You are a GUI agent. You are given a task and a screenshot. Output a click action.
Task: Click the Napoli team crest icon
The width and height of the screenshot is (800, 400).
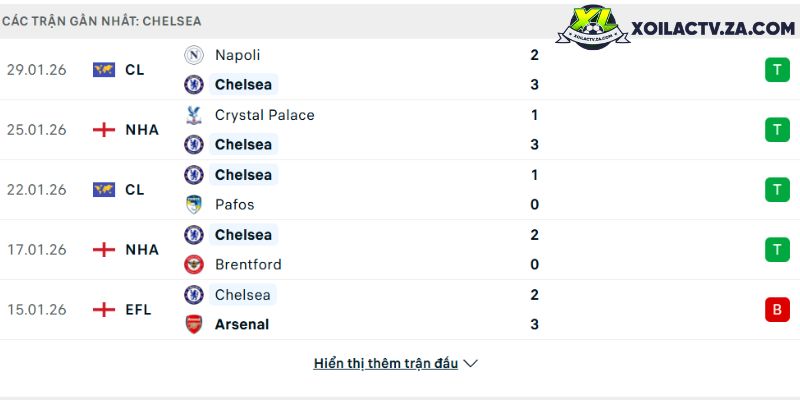194,55
